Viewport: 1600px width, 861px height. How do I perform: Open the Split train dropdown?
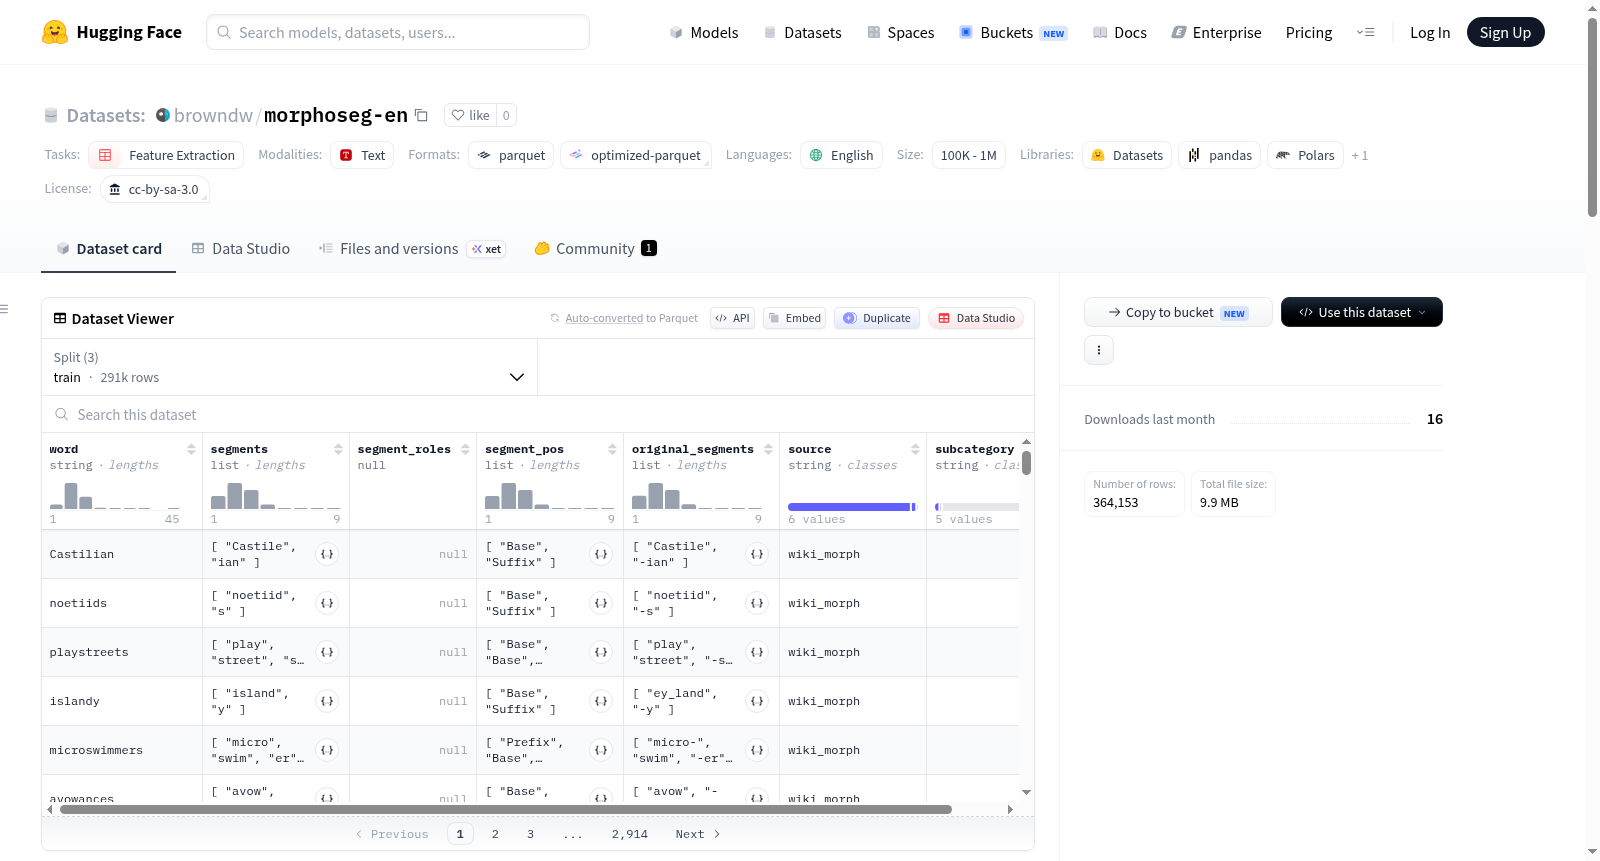point(289,367)
